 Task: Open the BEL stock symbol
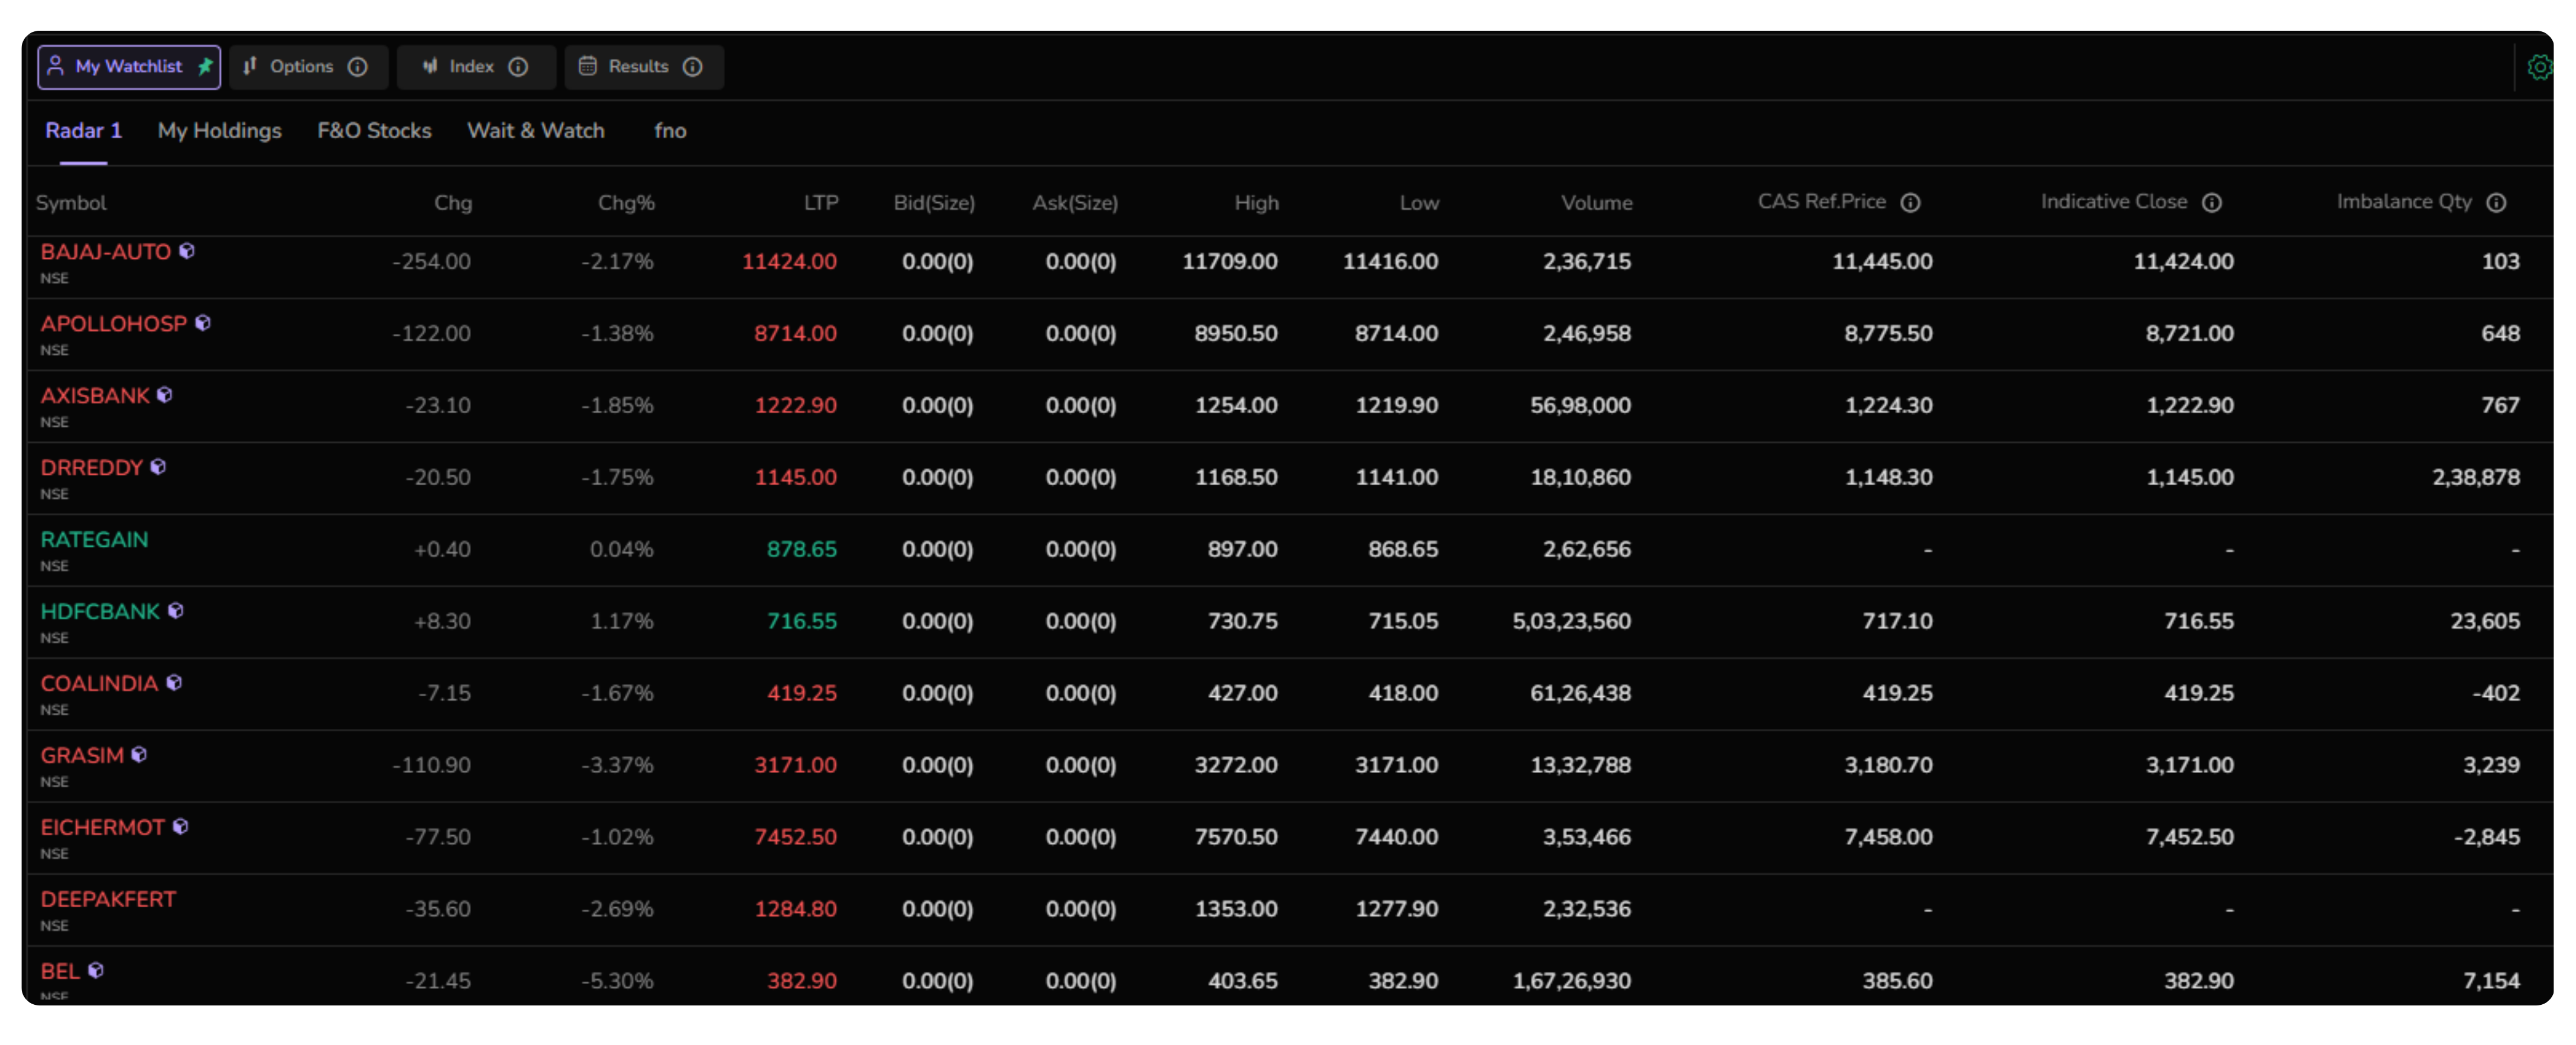60,972
